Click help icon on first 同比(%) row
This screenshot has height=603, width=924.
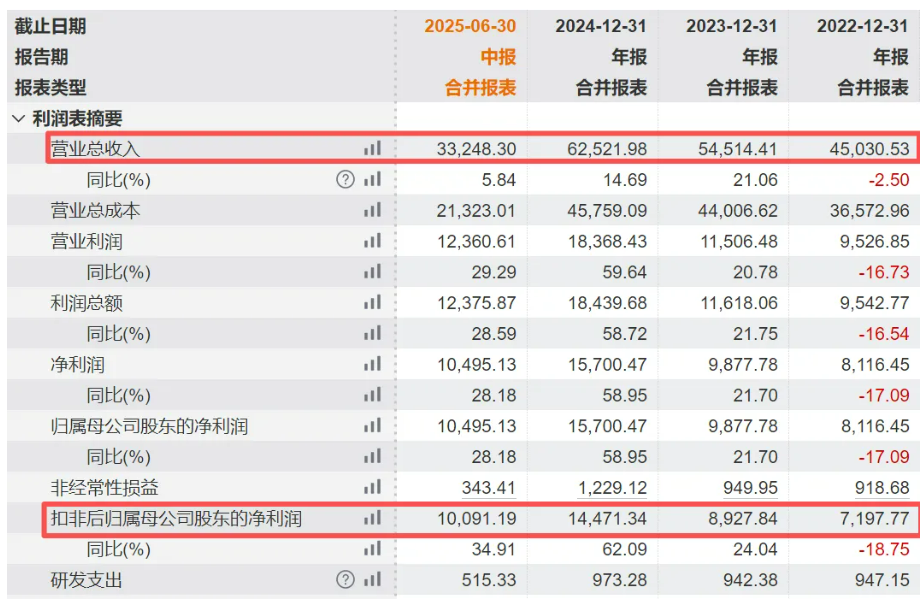346,180
